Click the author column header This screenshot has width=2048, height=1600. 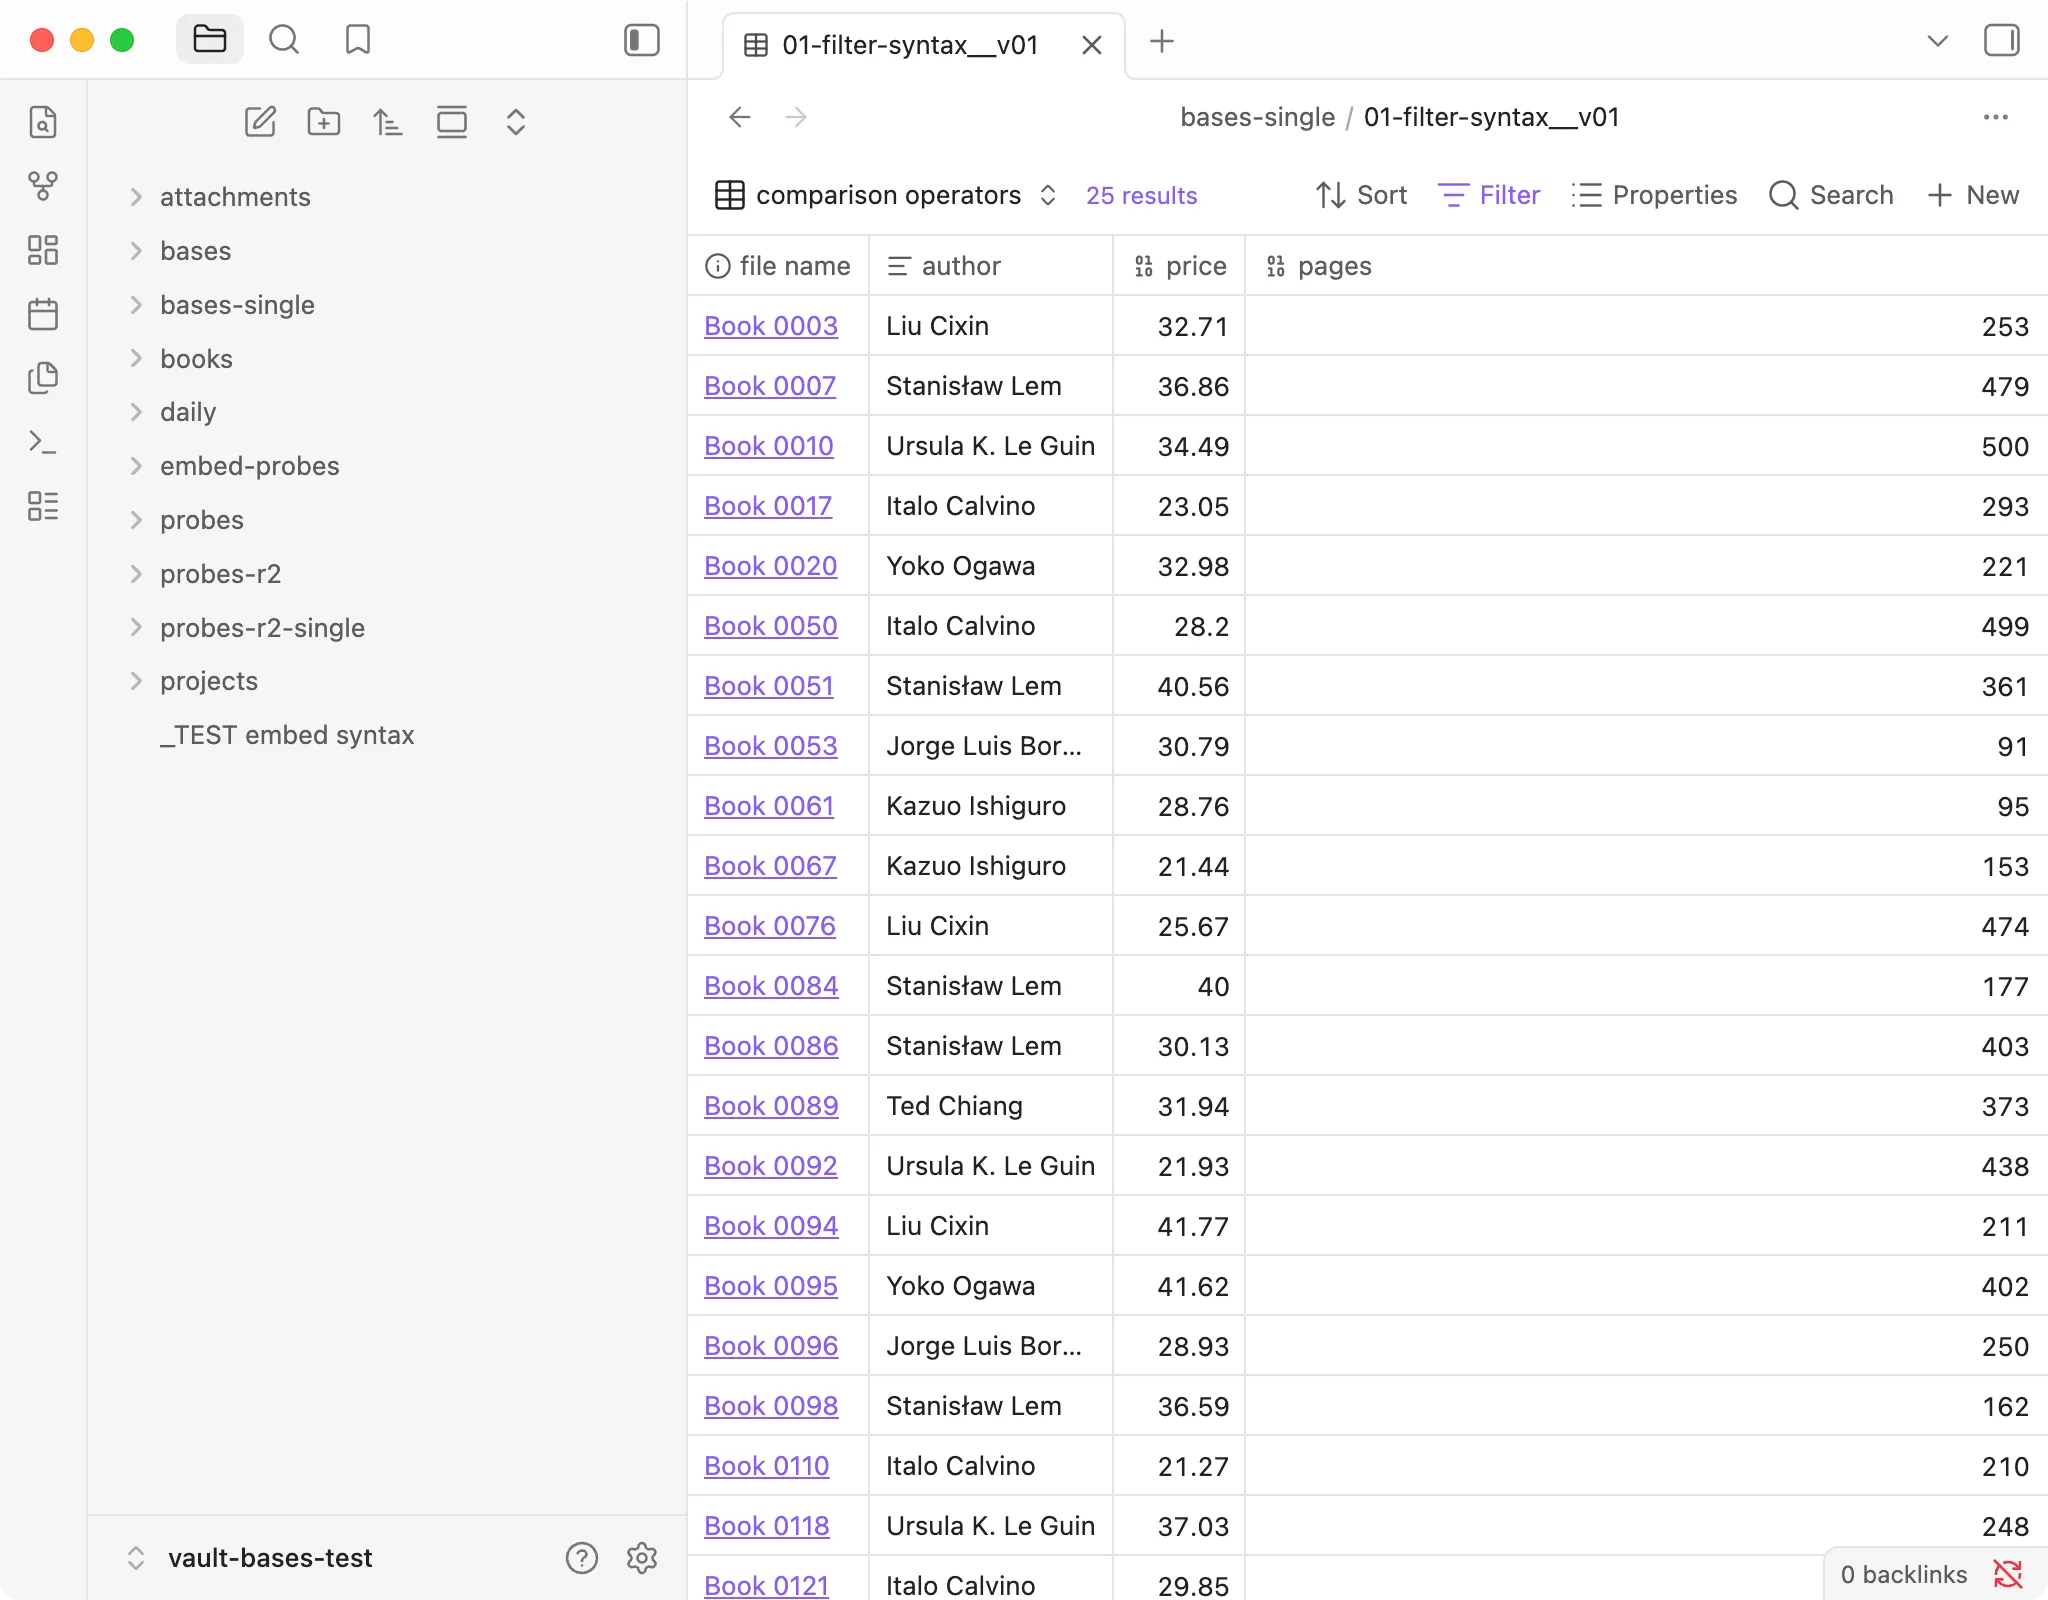[990, 266]
